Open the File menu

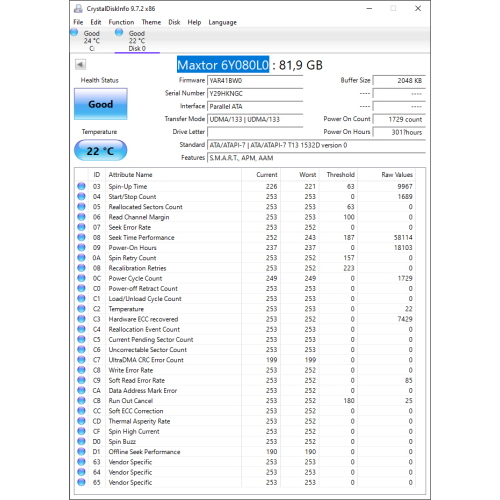78,22
